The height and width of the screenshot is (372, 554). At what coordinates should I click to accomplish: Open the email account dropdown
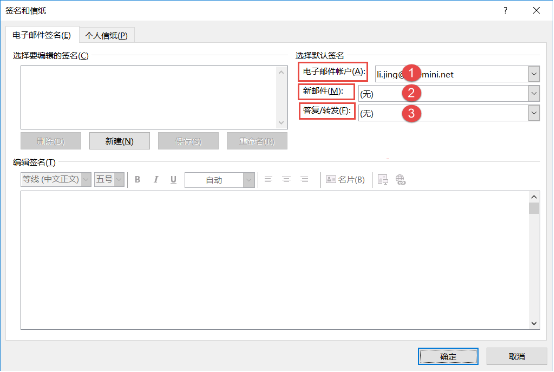534,74
